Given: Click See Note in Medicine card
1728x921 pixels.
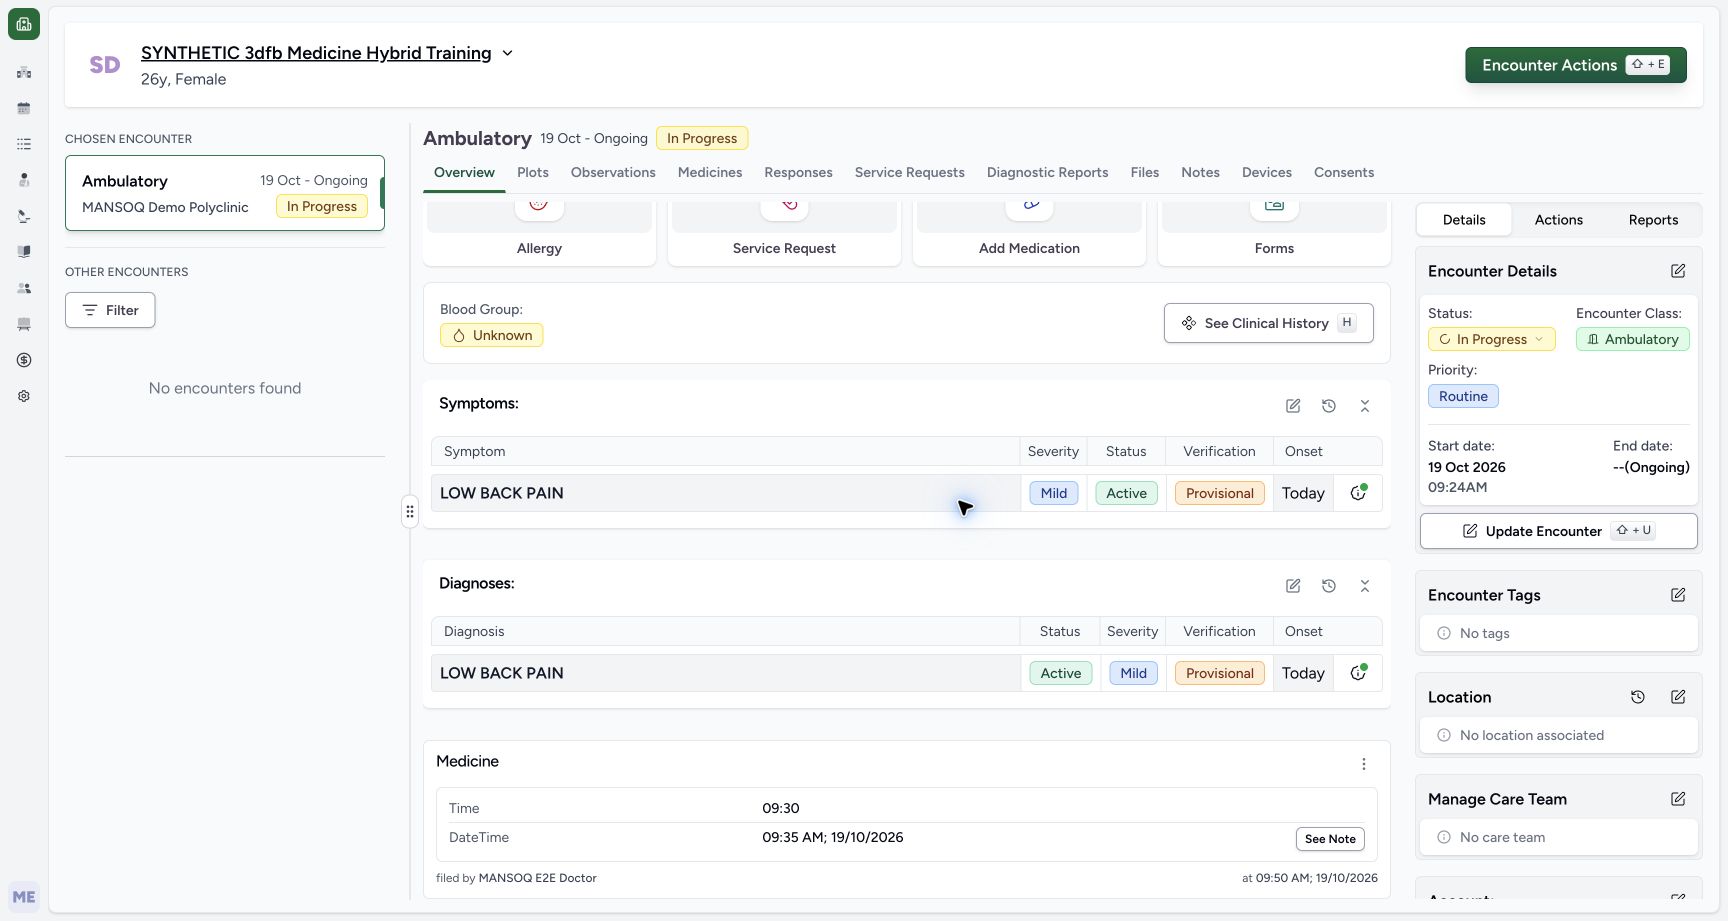Looking at the screenshot, I should point(1330,839).
